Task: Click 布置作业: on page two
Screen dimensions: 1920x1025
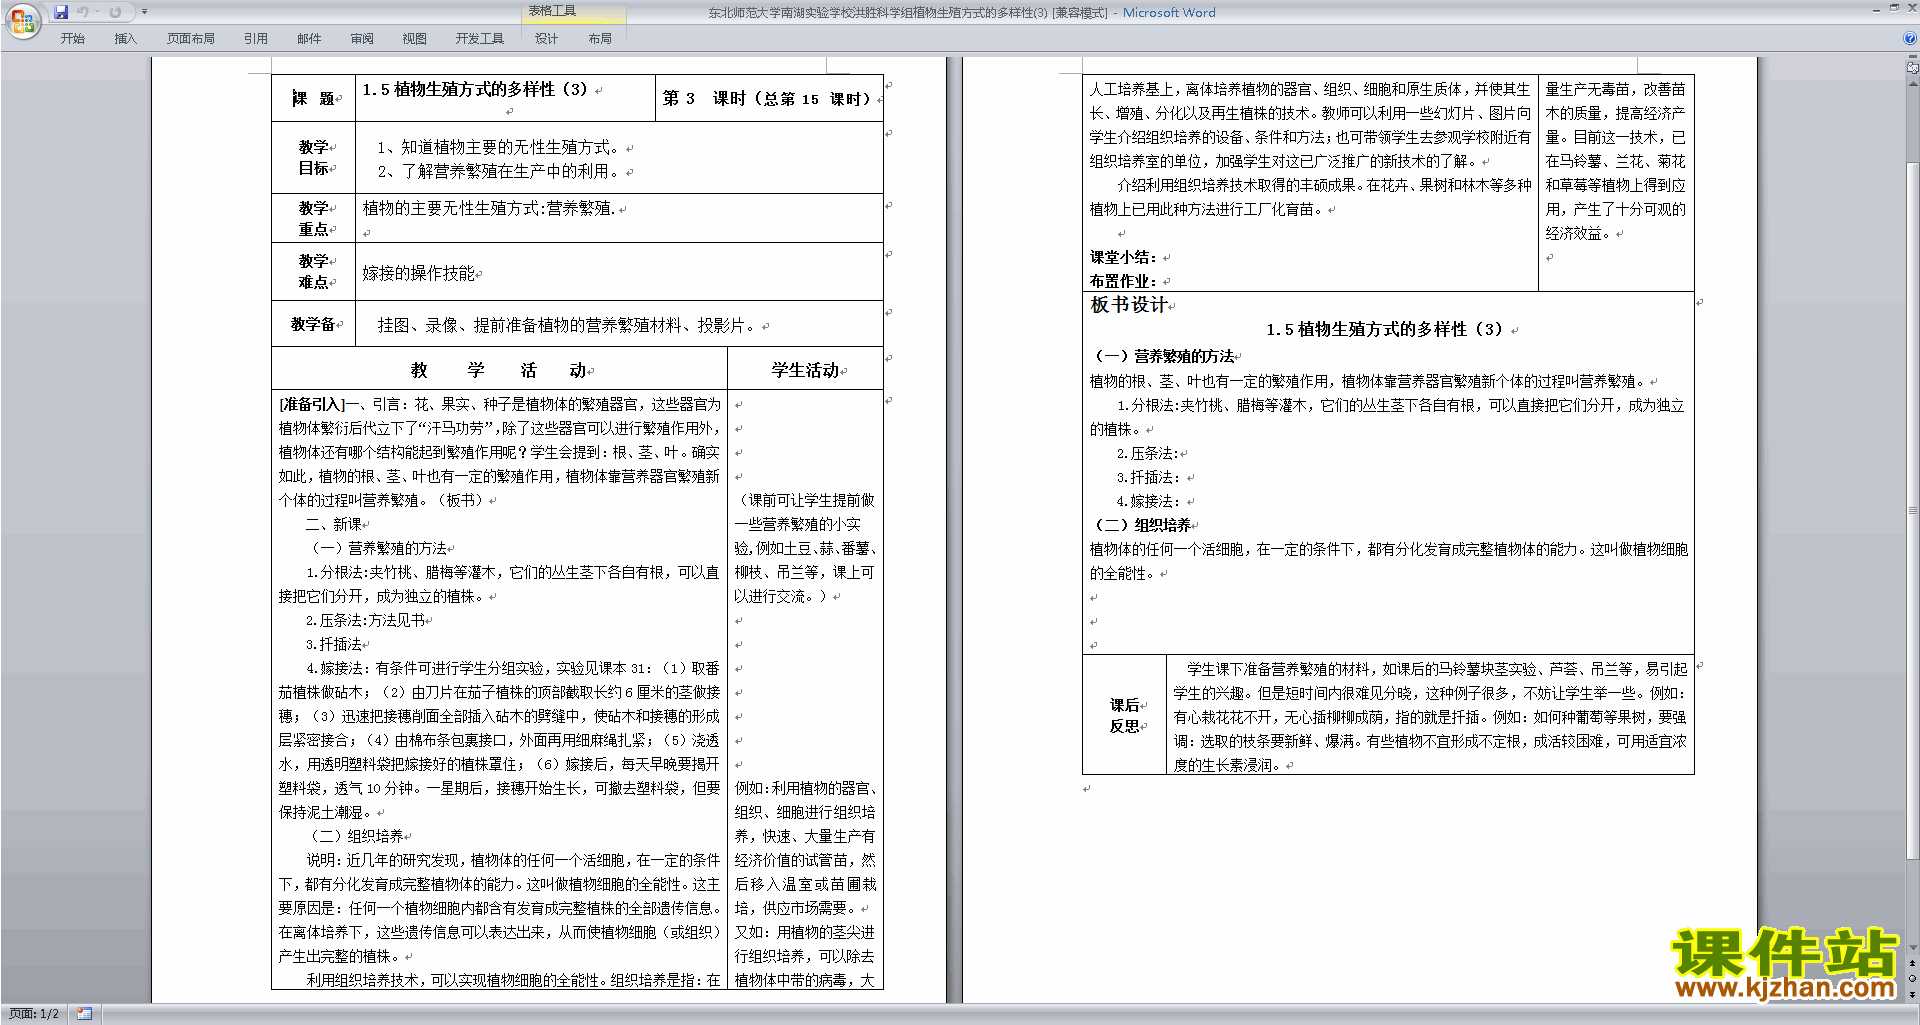Action: tap(1123, 281)
